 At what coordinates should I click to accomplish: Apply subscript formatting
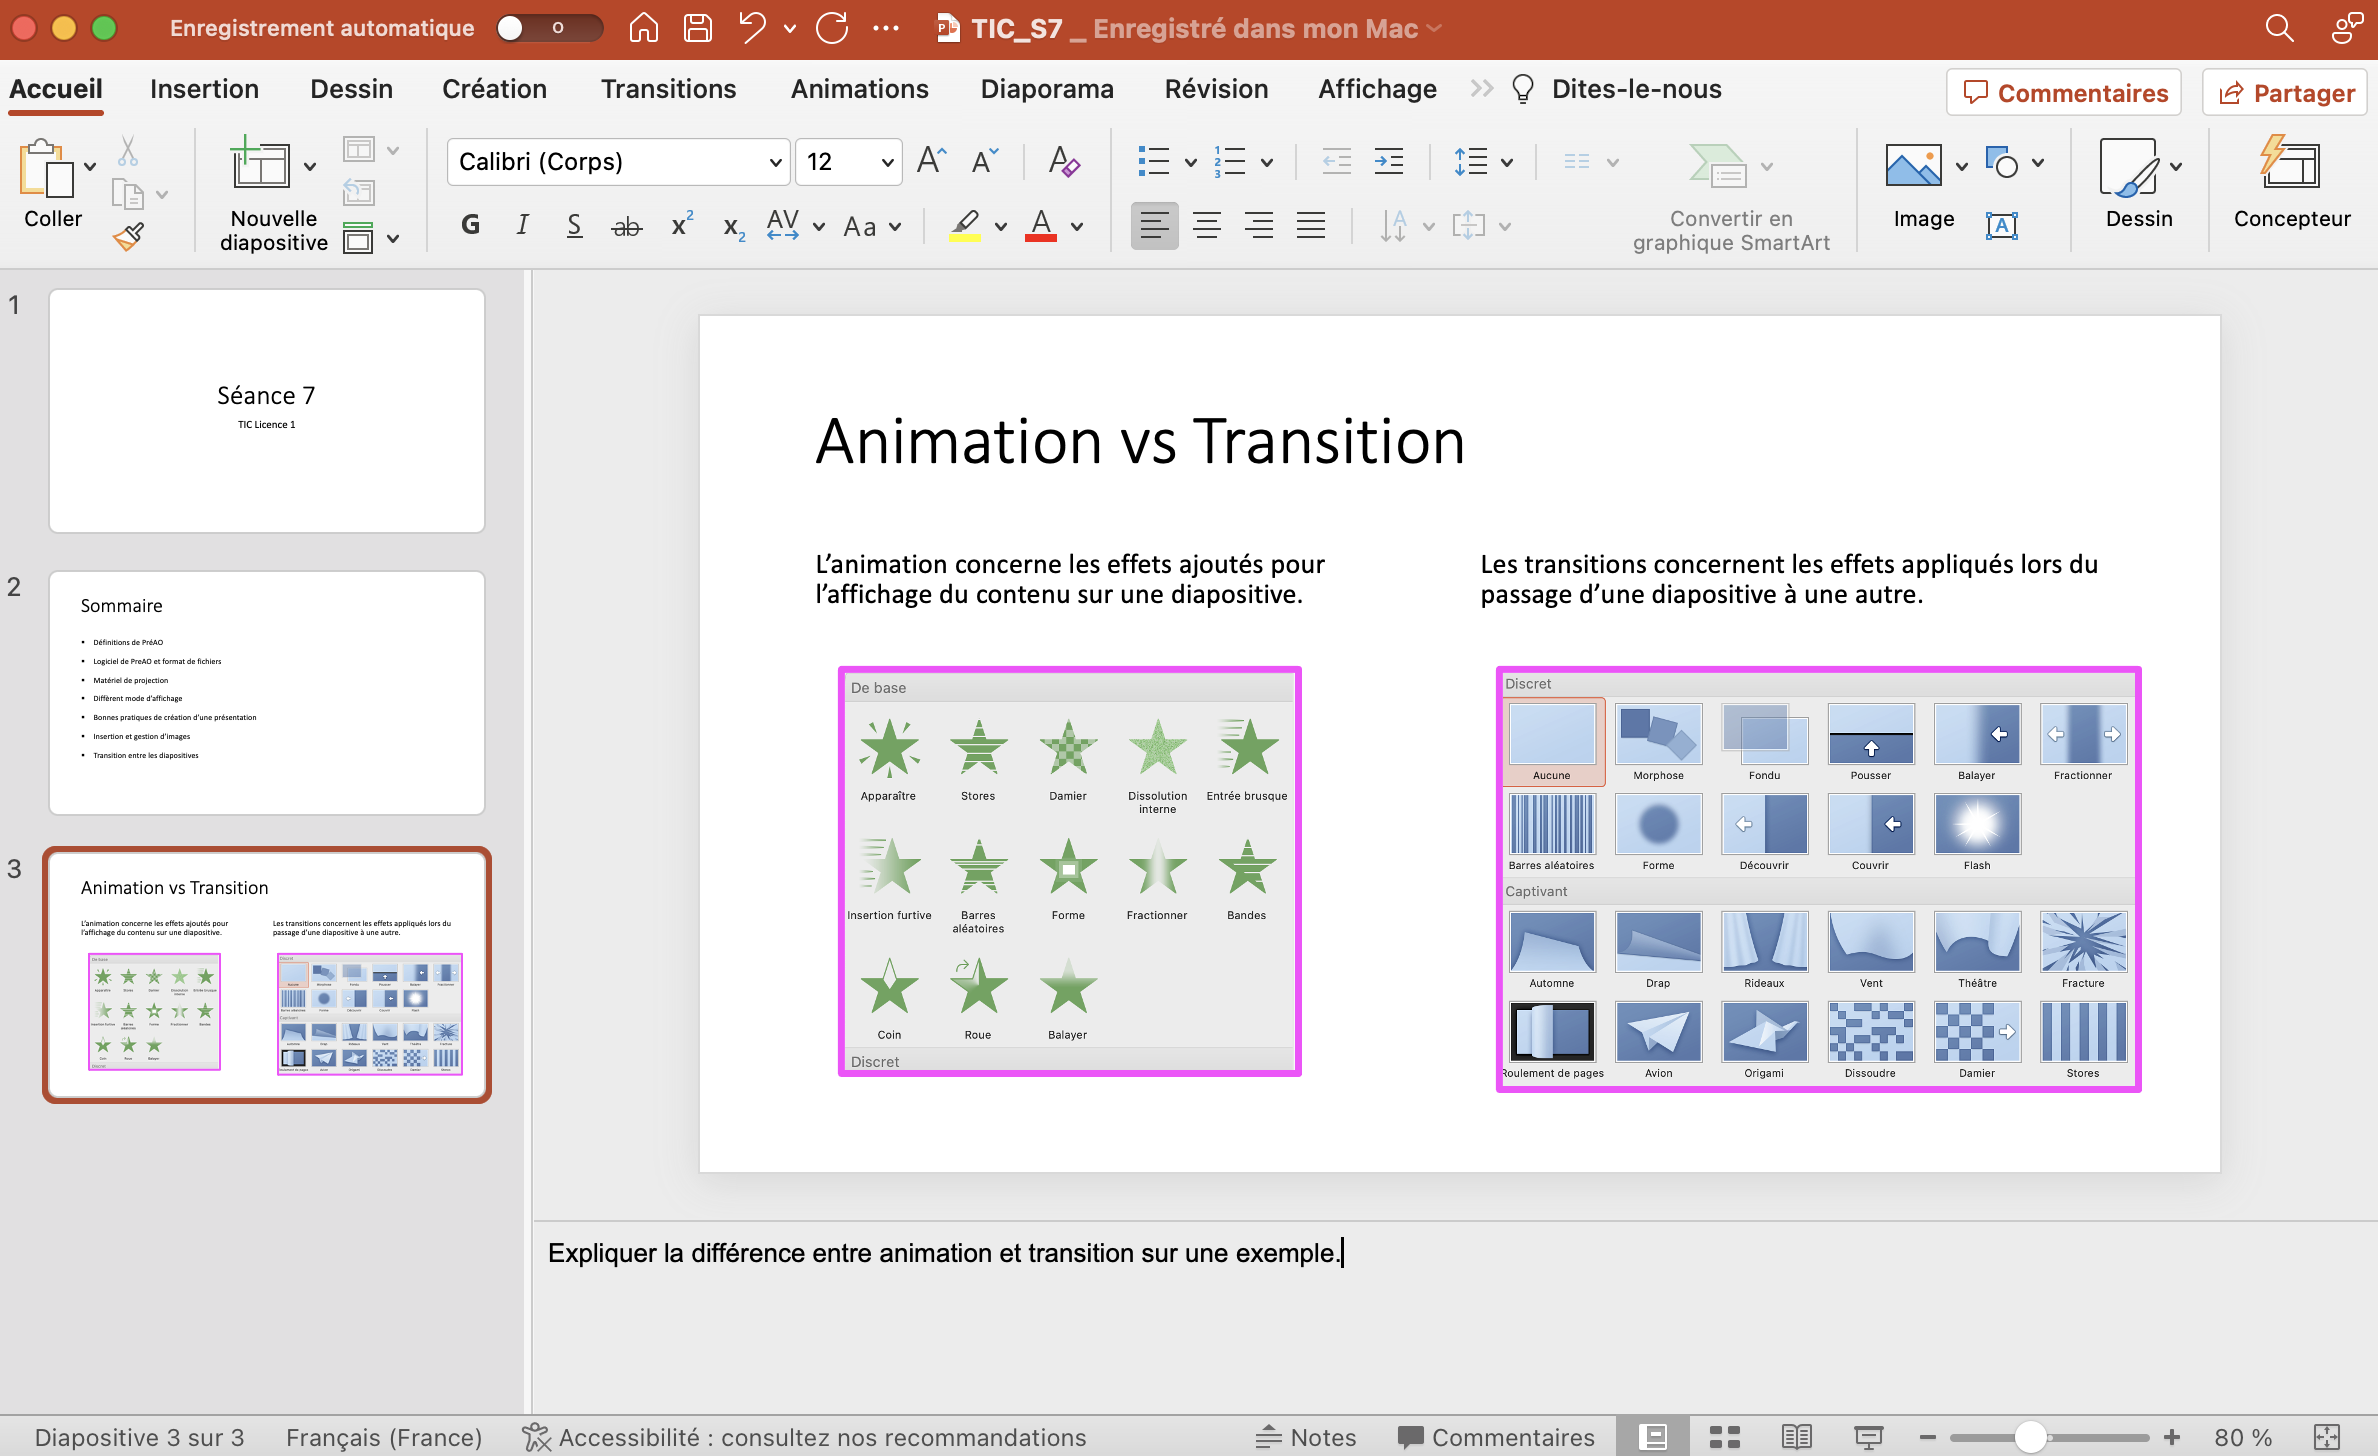(734, 227)
